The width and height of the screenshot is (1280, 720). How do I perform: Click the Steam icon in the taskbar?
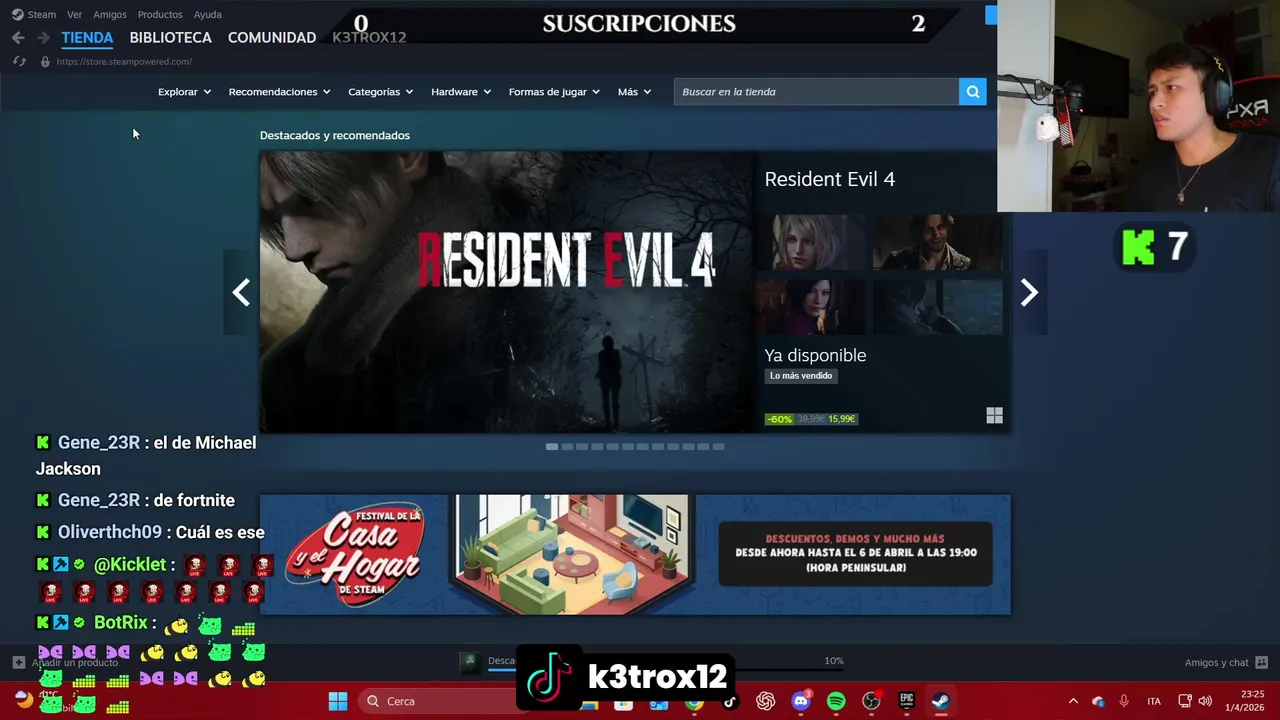pyautogui.click(x=941, y=702)
